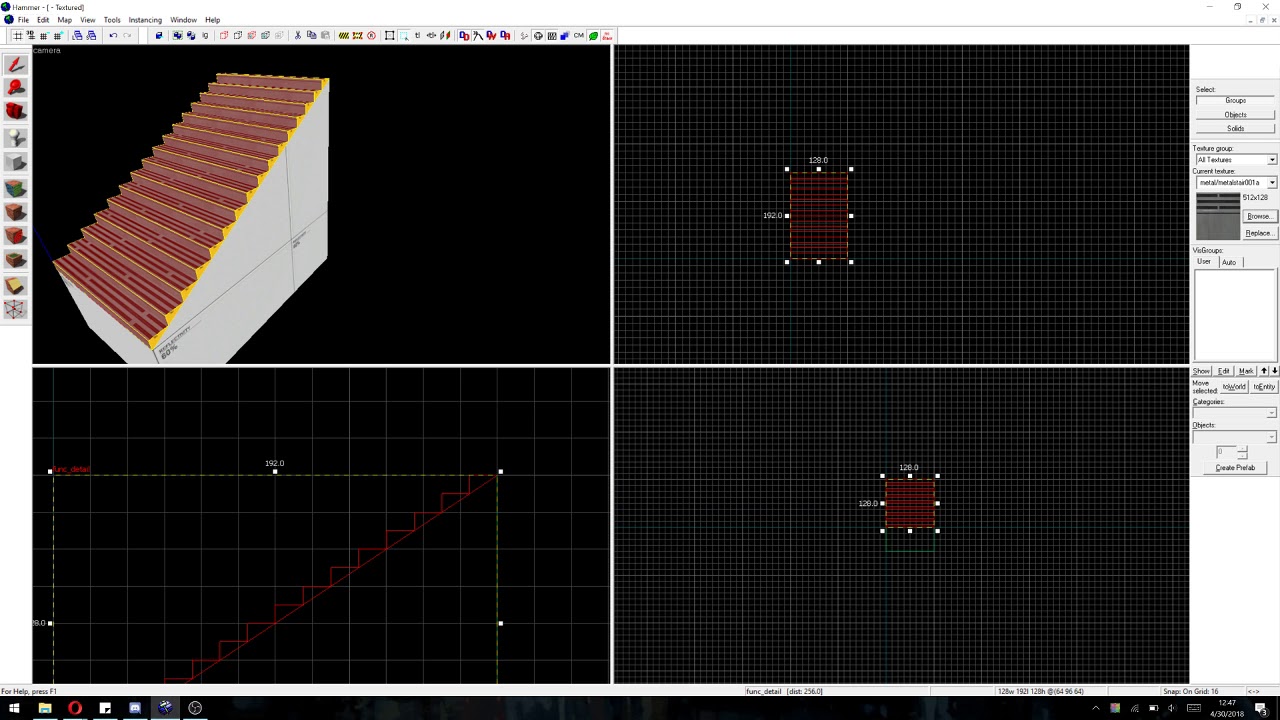The image size is (1280, 720).
Task: Click the yellow-black striped cordon icon
Action: (x=344, y=35)
